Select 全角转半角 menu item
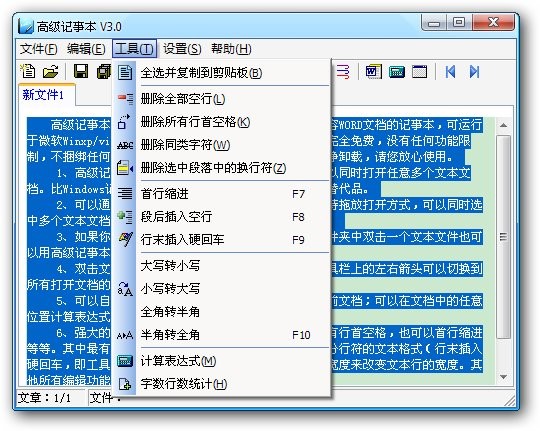 (x=223, y=312)
